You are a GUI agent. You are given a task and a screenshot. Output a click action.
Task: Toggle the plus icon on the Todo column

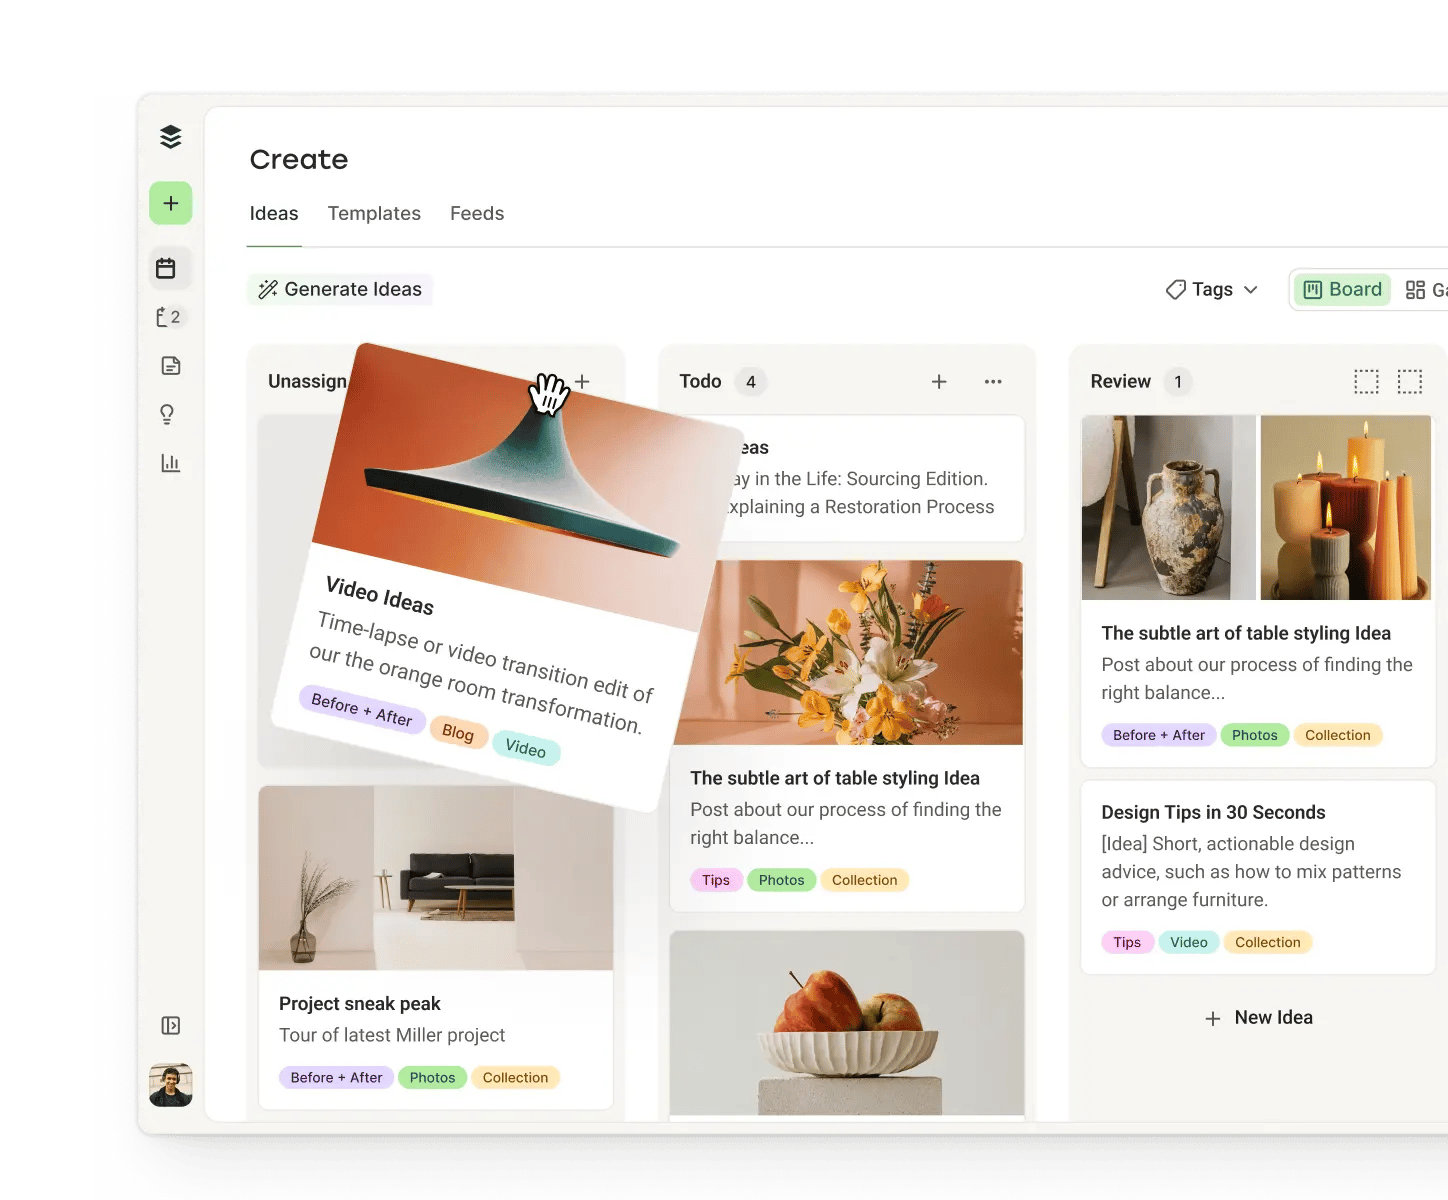coord(938,381)
